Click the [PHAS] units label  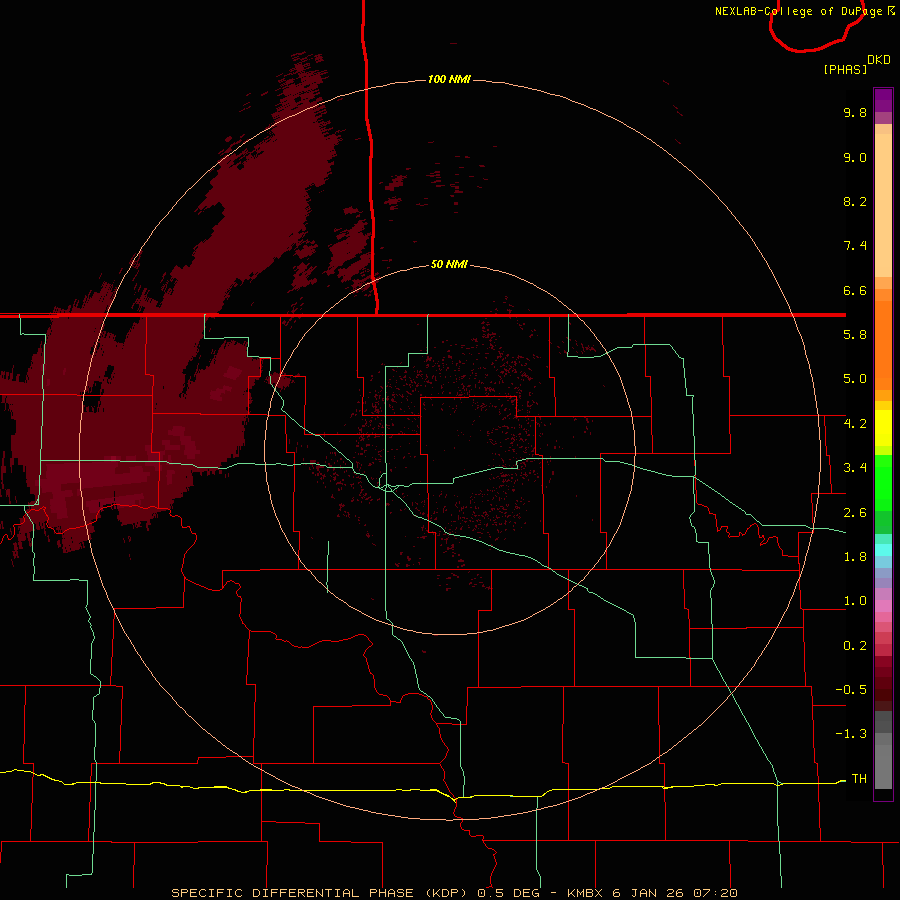[x=845, y=69]
